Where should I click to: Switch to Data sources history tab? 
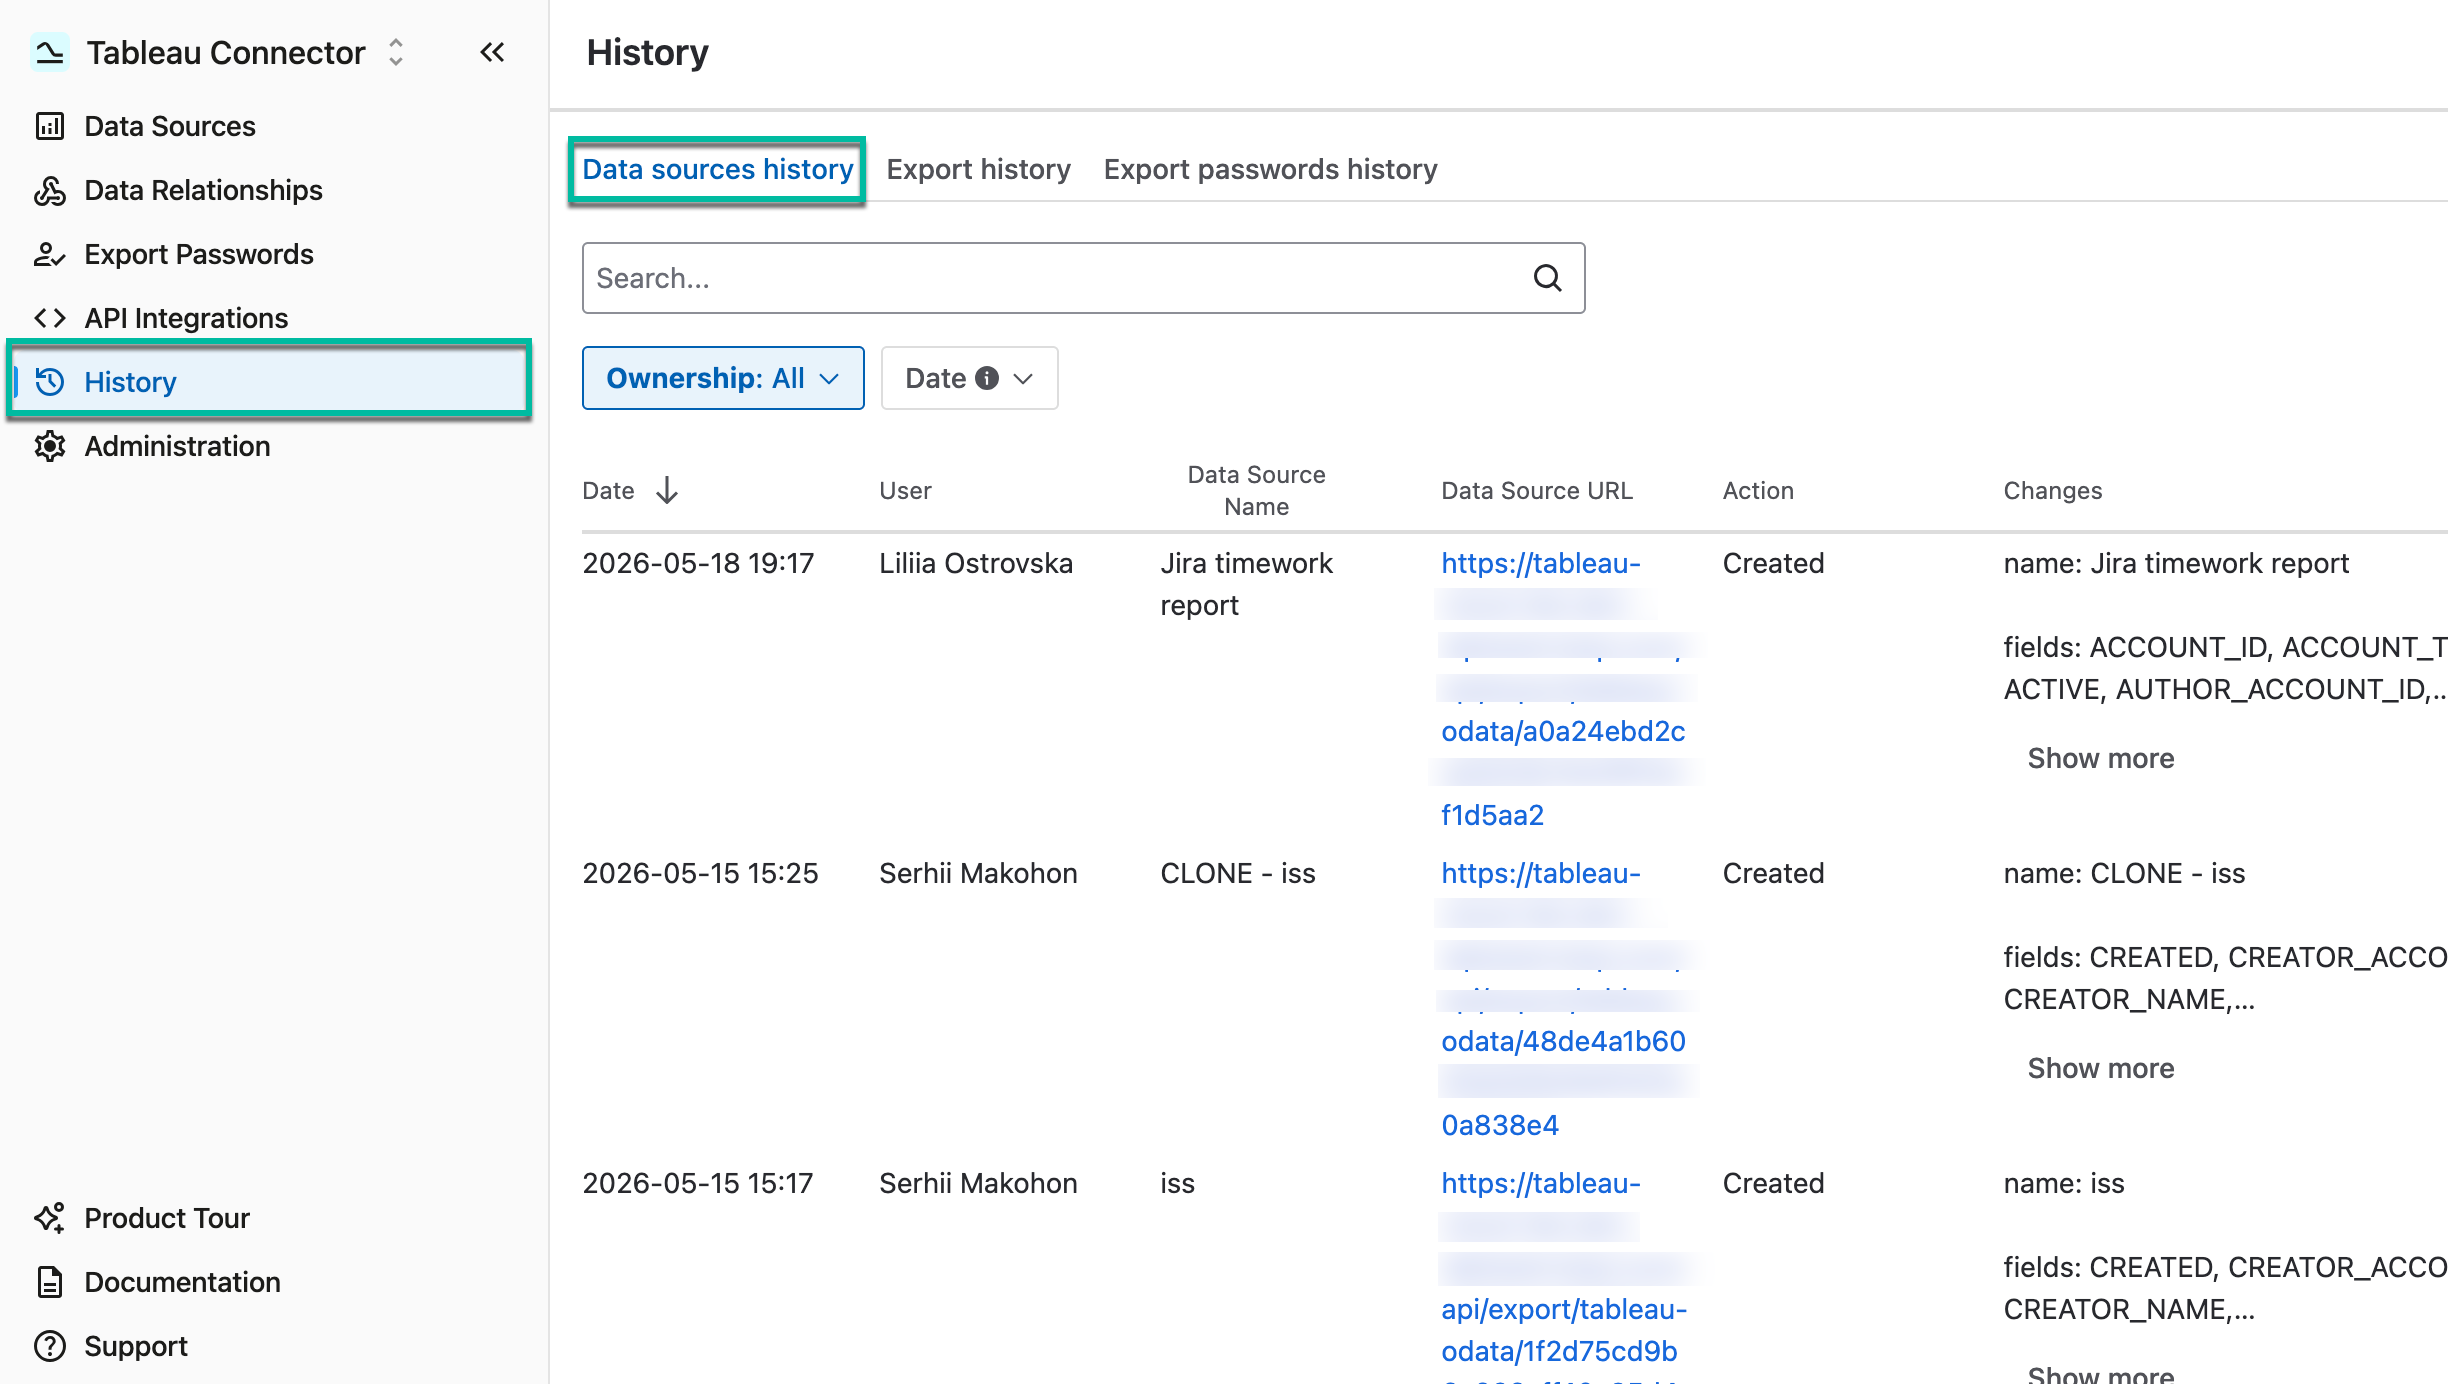717,170
